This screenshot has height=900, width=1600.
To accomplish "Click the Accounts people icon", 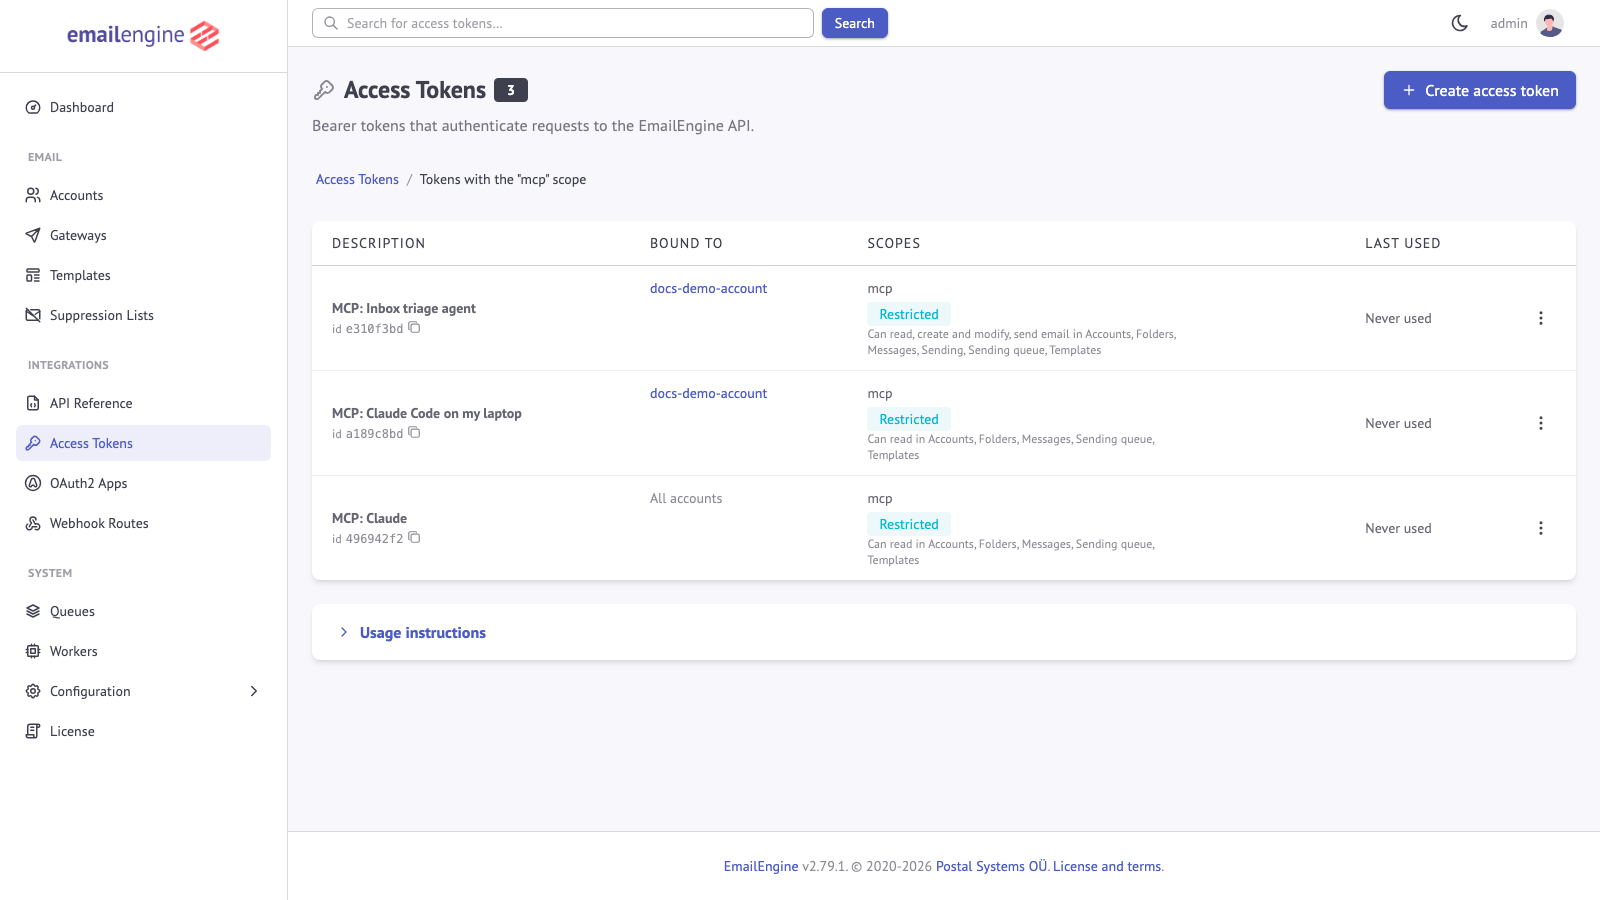I will (x=33, y=195).
